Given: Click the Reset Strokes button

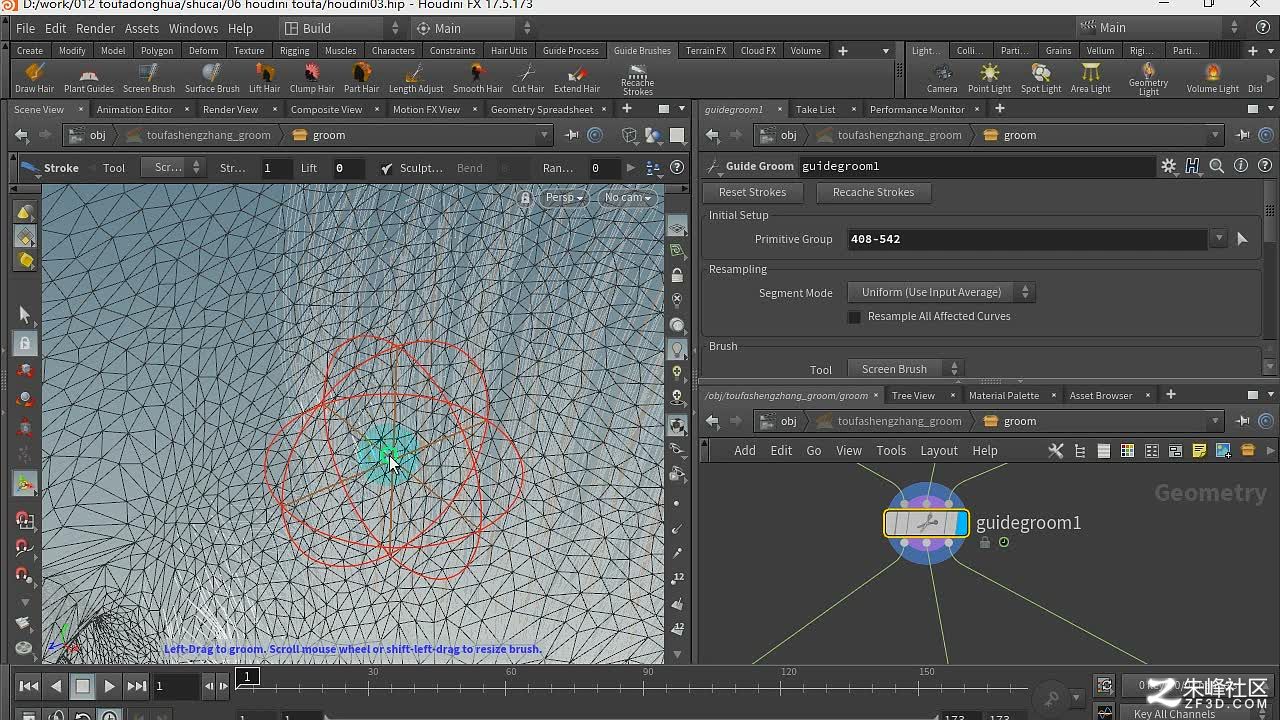Looking at the screenshot, I should pyautogui.click(x=752, y=192).
